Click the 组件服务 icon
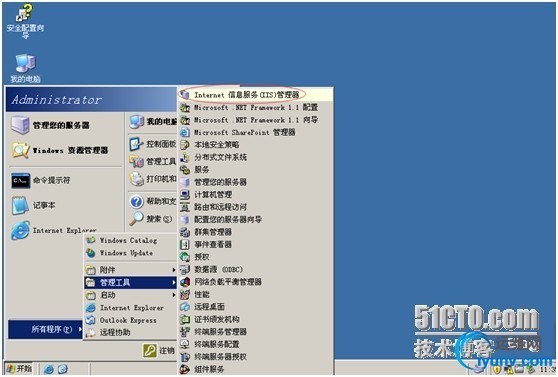This screenshot has height=377, width=558. point(184,369)
